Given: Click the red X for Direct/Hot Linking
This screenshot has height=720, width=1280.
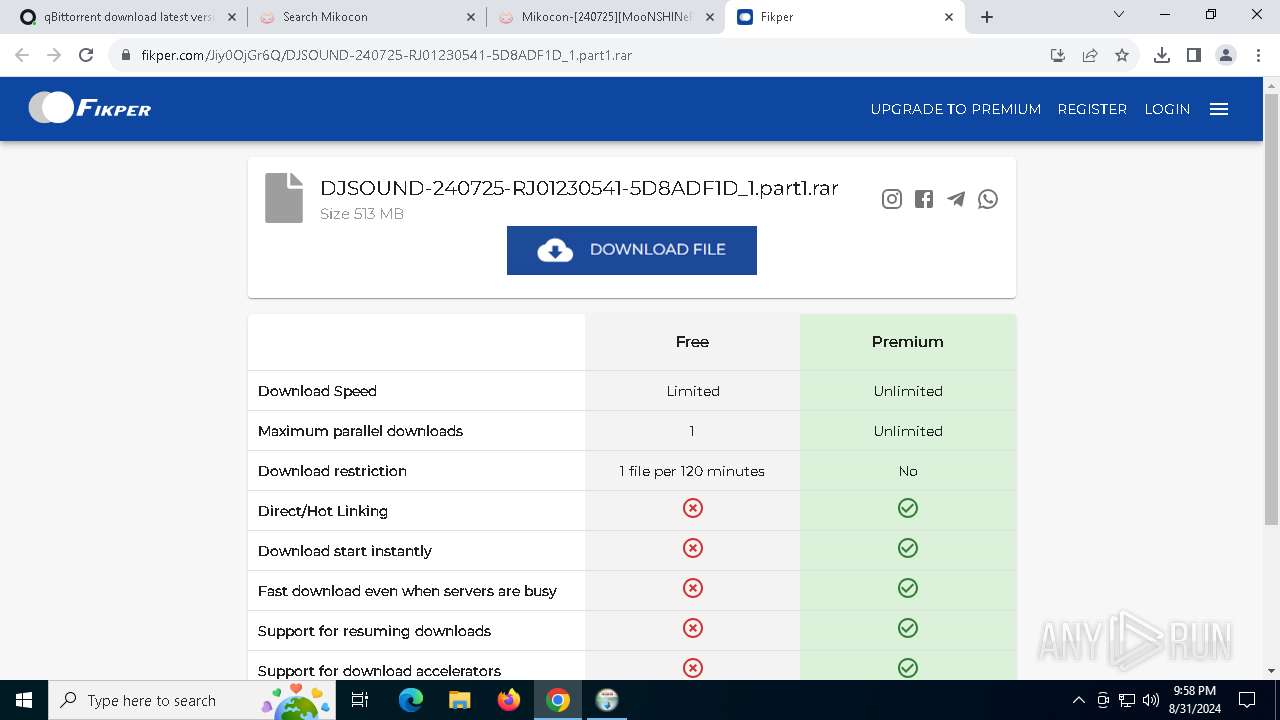Looking at the screenshot, I should [693, 508].
